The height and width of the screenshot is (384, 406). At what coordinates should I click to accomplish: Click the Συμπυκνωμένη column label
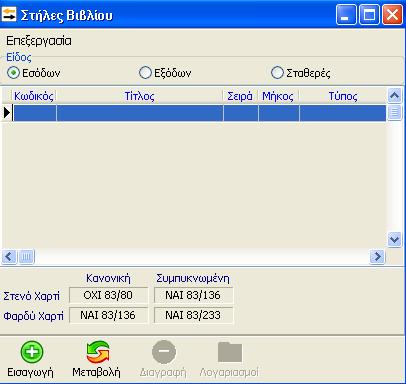(193, 278)
